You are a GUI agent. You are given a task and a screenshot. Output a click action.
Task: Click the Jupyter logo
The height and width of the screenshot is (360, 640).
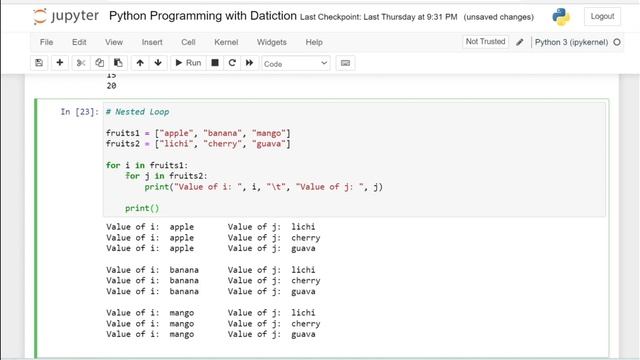tap(65, 16)
